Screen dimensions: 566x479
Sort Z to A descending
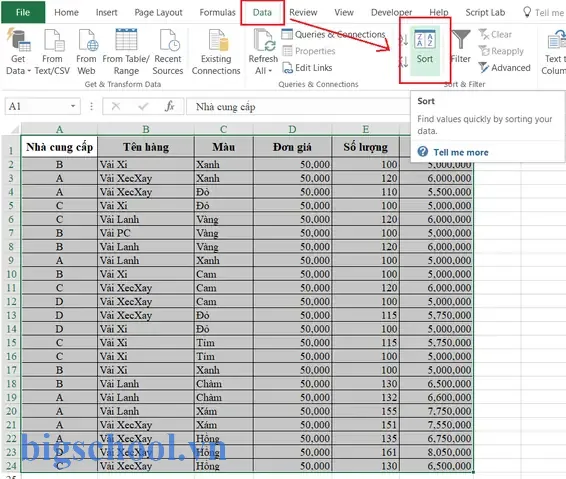coord(403,62)
